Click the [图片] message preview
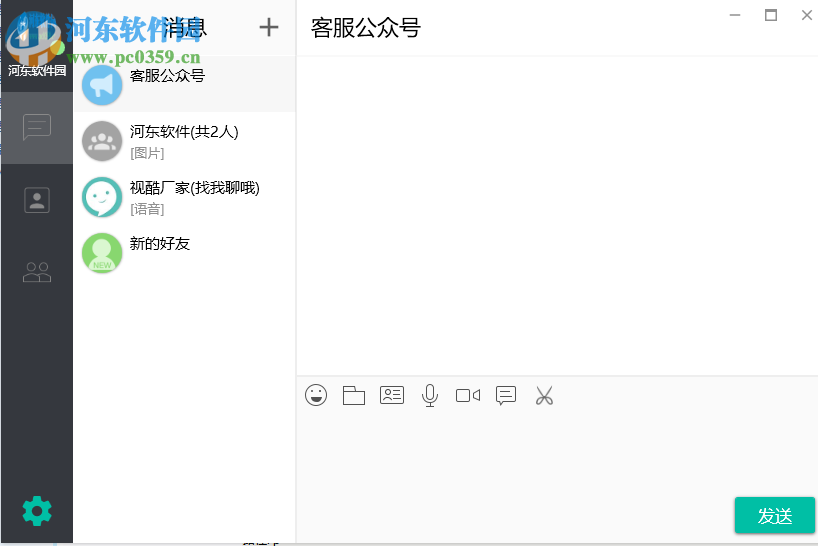This screenshot has width=818, height=546. (x=147, y=153)
